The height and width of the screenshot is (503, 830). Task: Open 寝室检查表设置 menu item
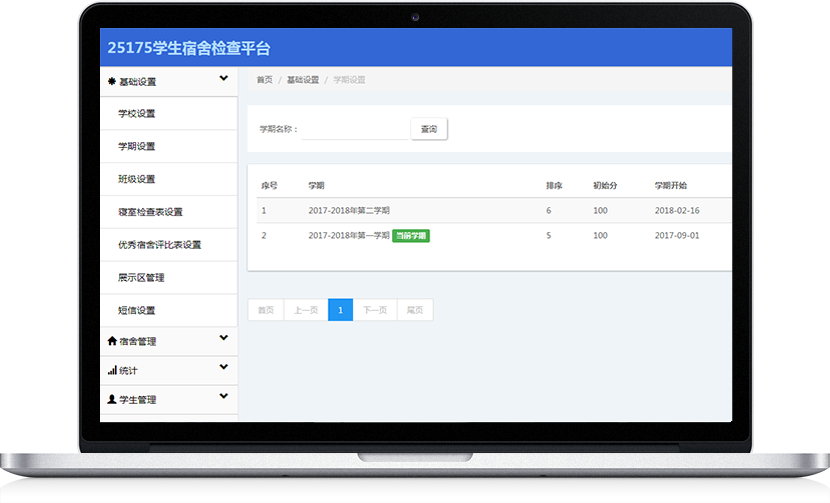tap(150, 212)
